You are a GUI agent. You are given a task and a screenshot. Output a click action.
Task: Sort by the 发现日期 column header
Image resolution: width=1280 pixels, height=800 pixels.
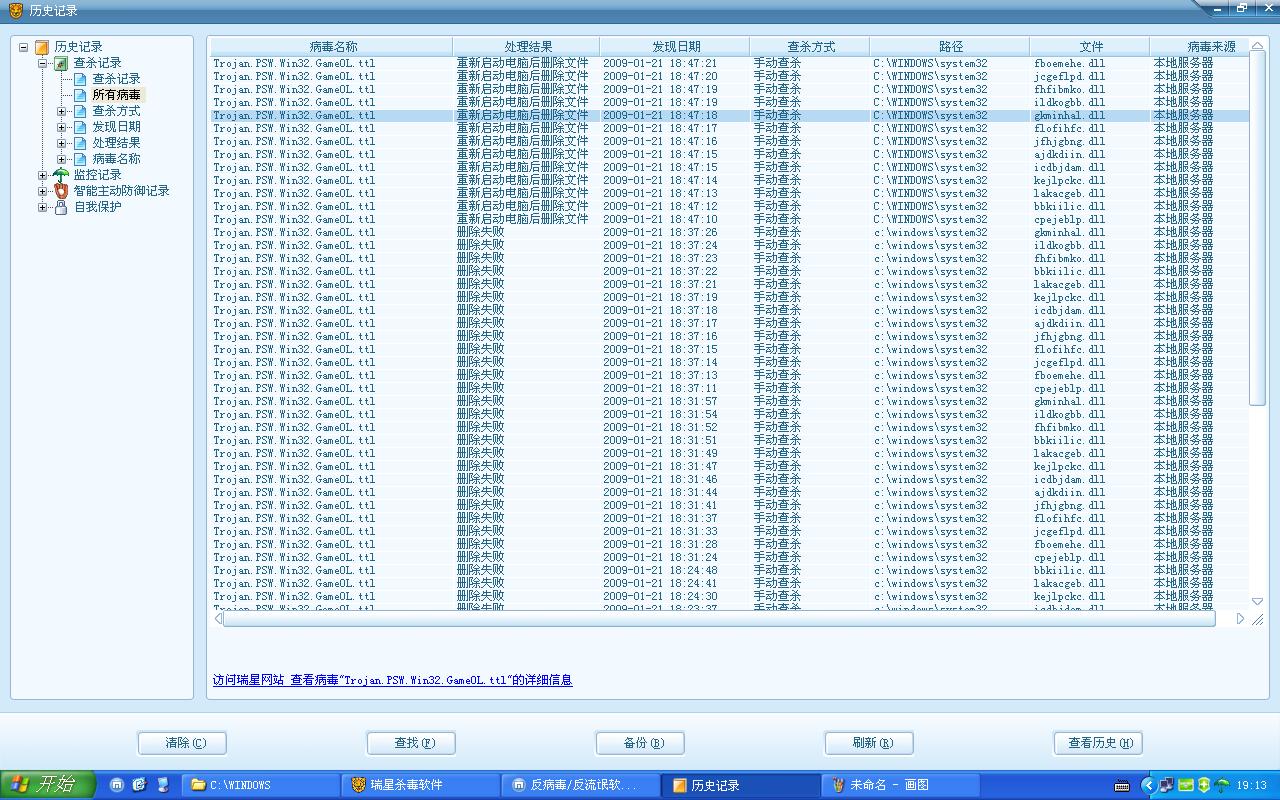tap(675, 47)
